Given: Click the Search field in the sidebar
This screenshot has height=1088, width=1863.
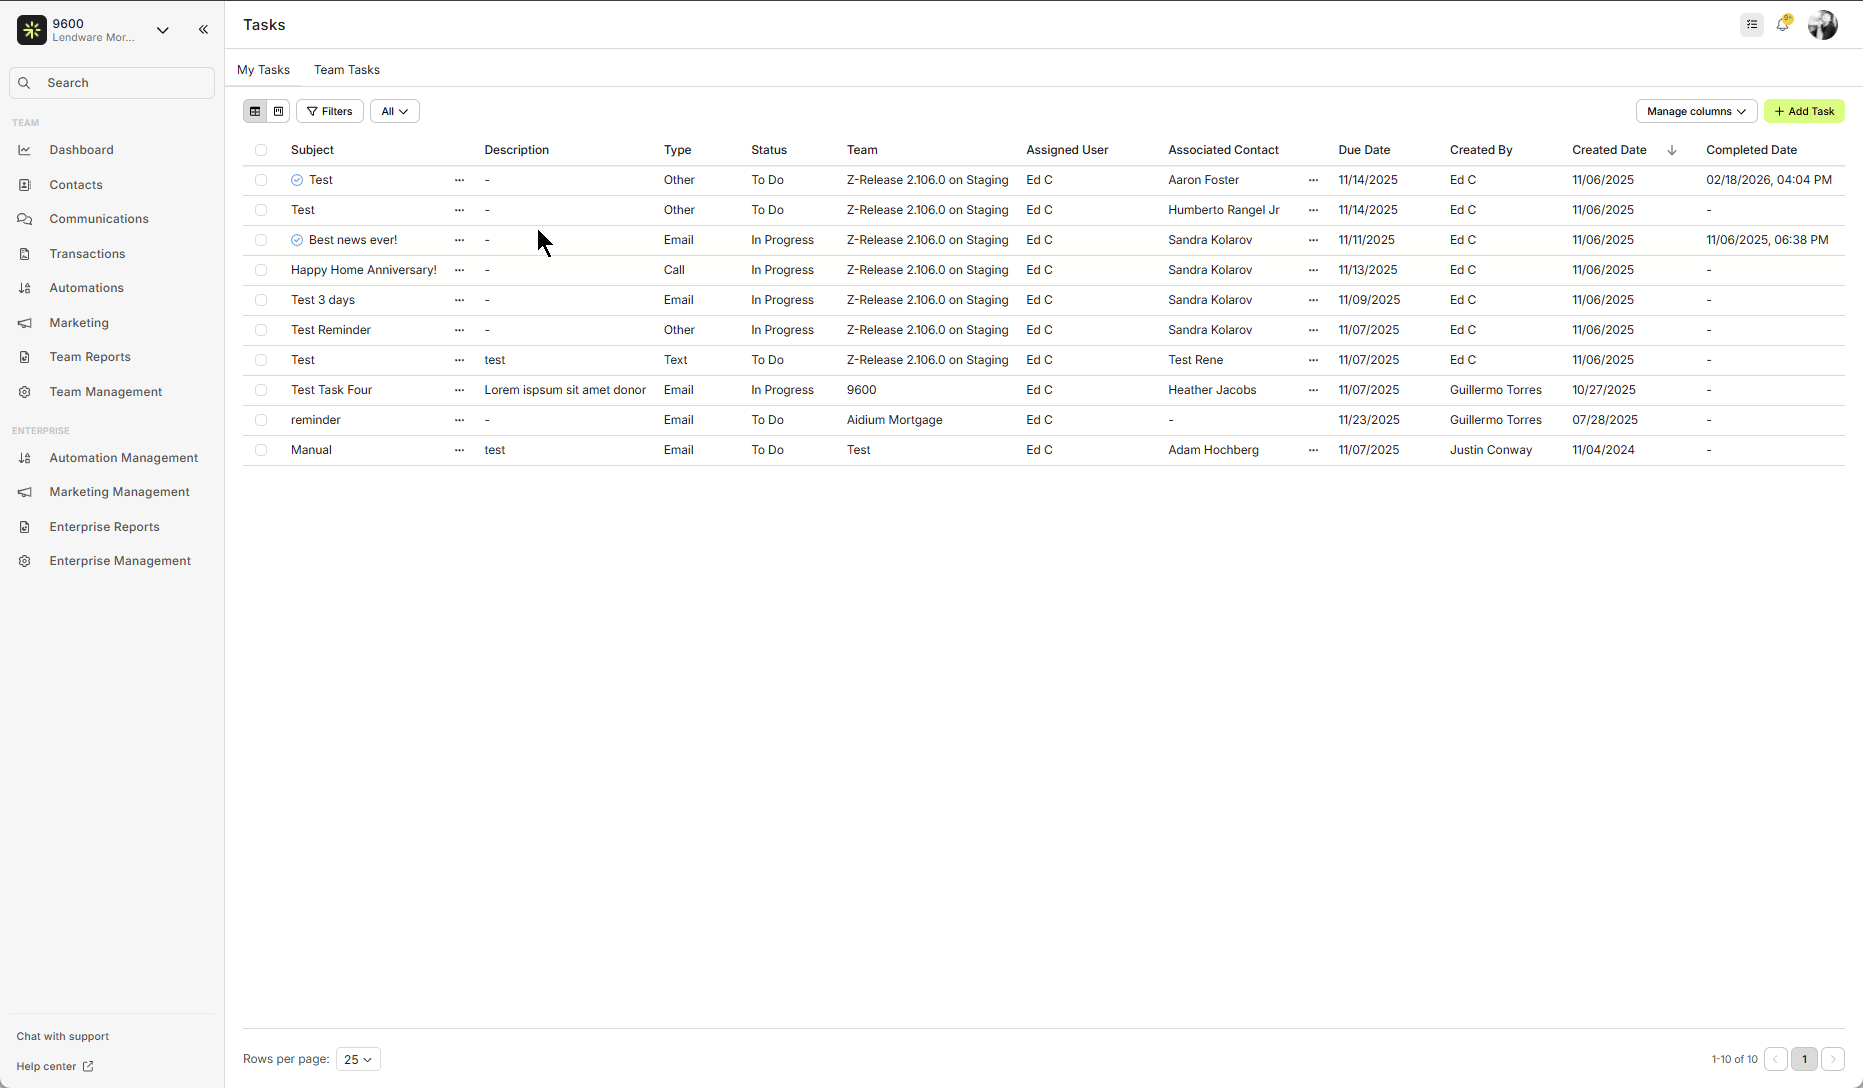Looking at the screenshot, I should click(111, 82).
